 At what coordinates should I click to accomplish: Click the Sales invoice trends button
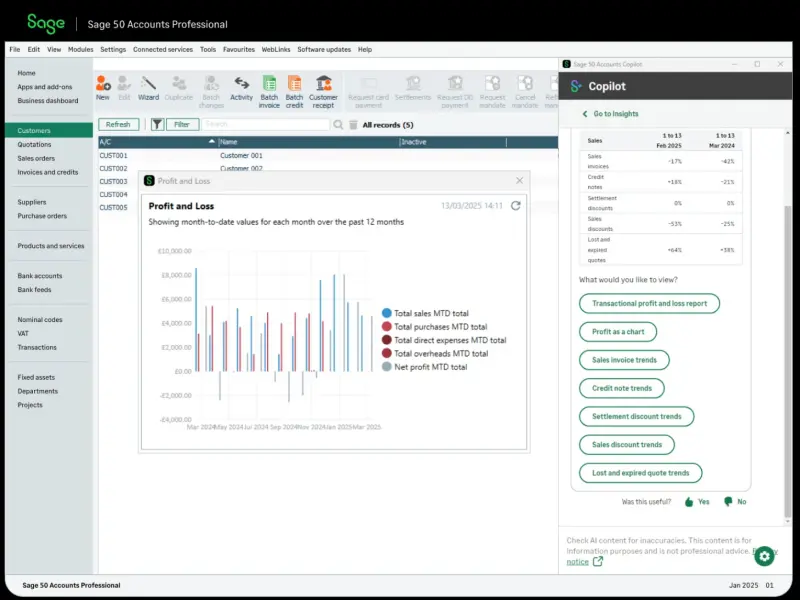(x=624, y=360)
